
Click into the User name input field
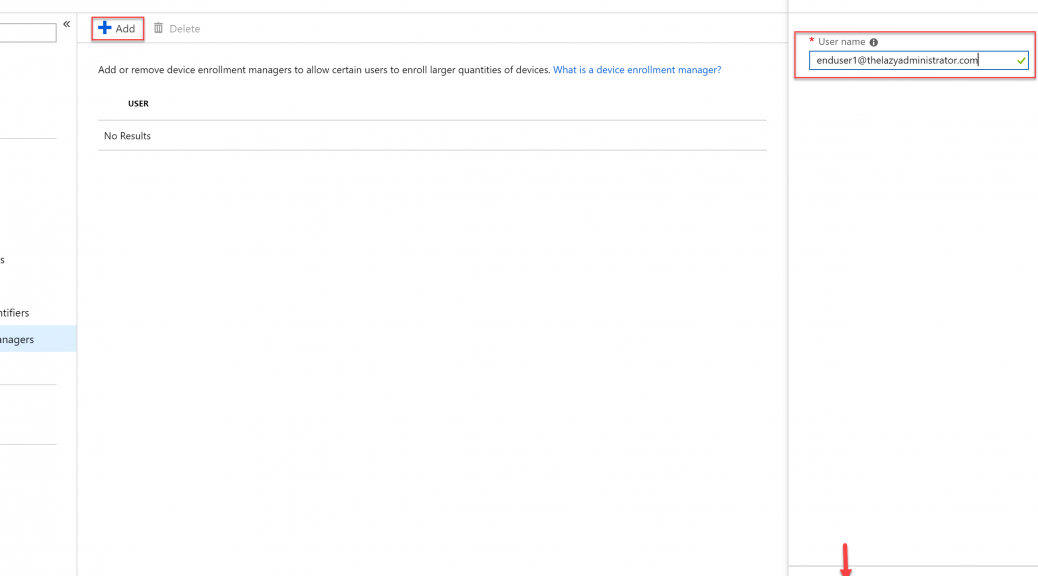pos(919,60)
